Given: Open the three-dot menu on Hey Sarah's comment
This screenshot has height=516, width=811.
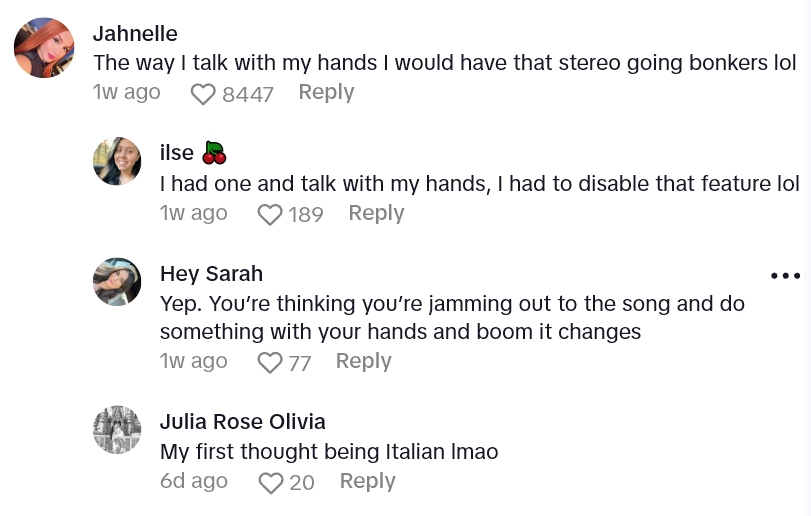Looking at the screenshot, I should coord(785,276).
